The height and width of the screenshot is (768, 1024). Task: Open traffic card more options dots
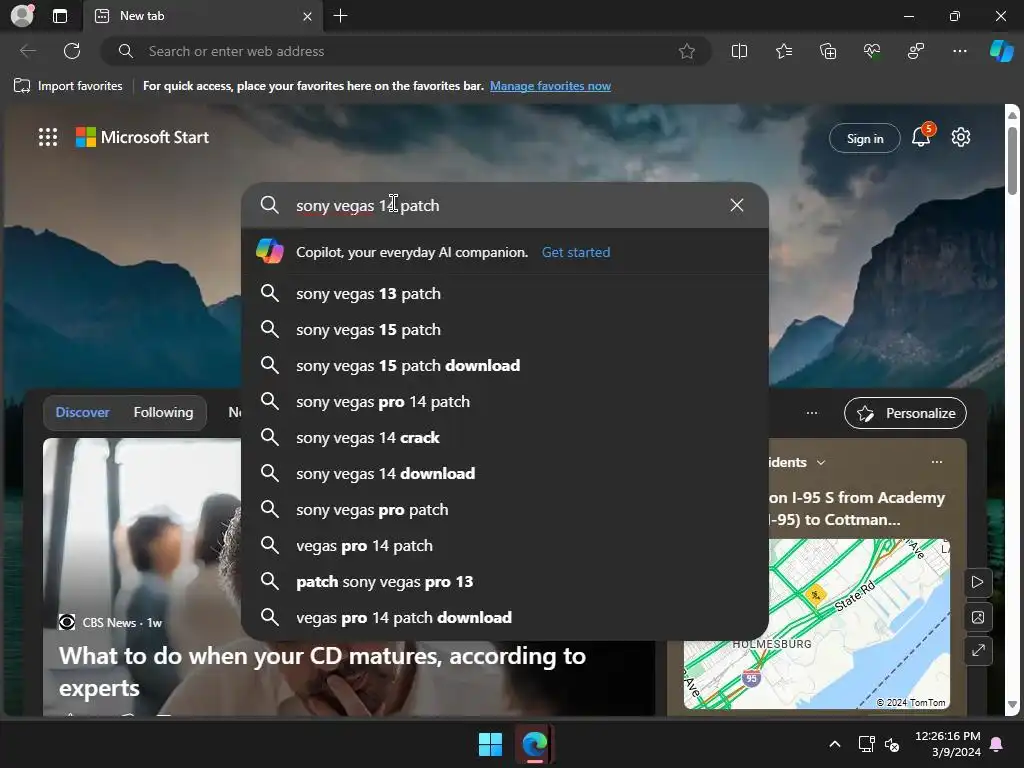point(936,462)
